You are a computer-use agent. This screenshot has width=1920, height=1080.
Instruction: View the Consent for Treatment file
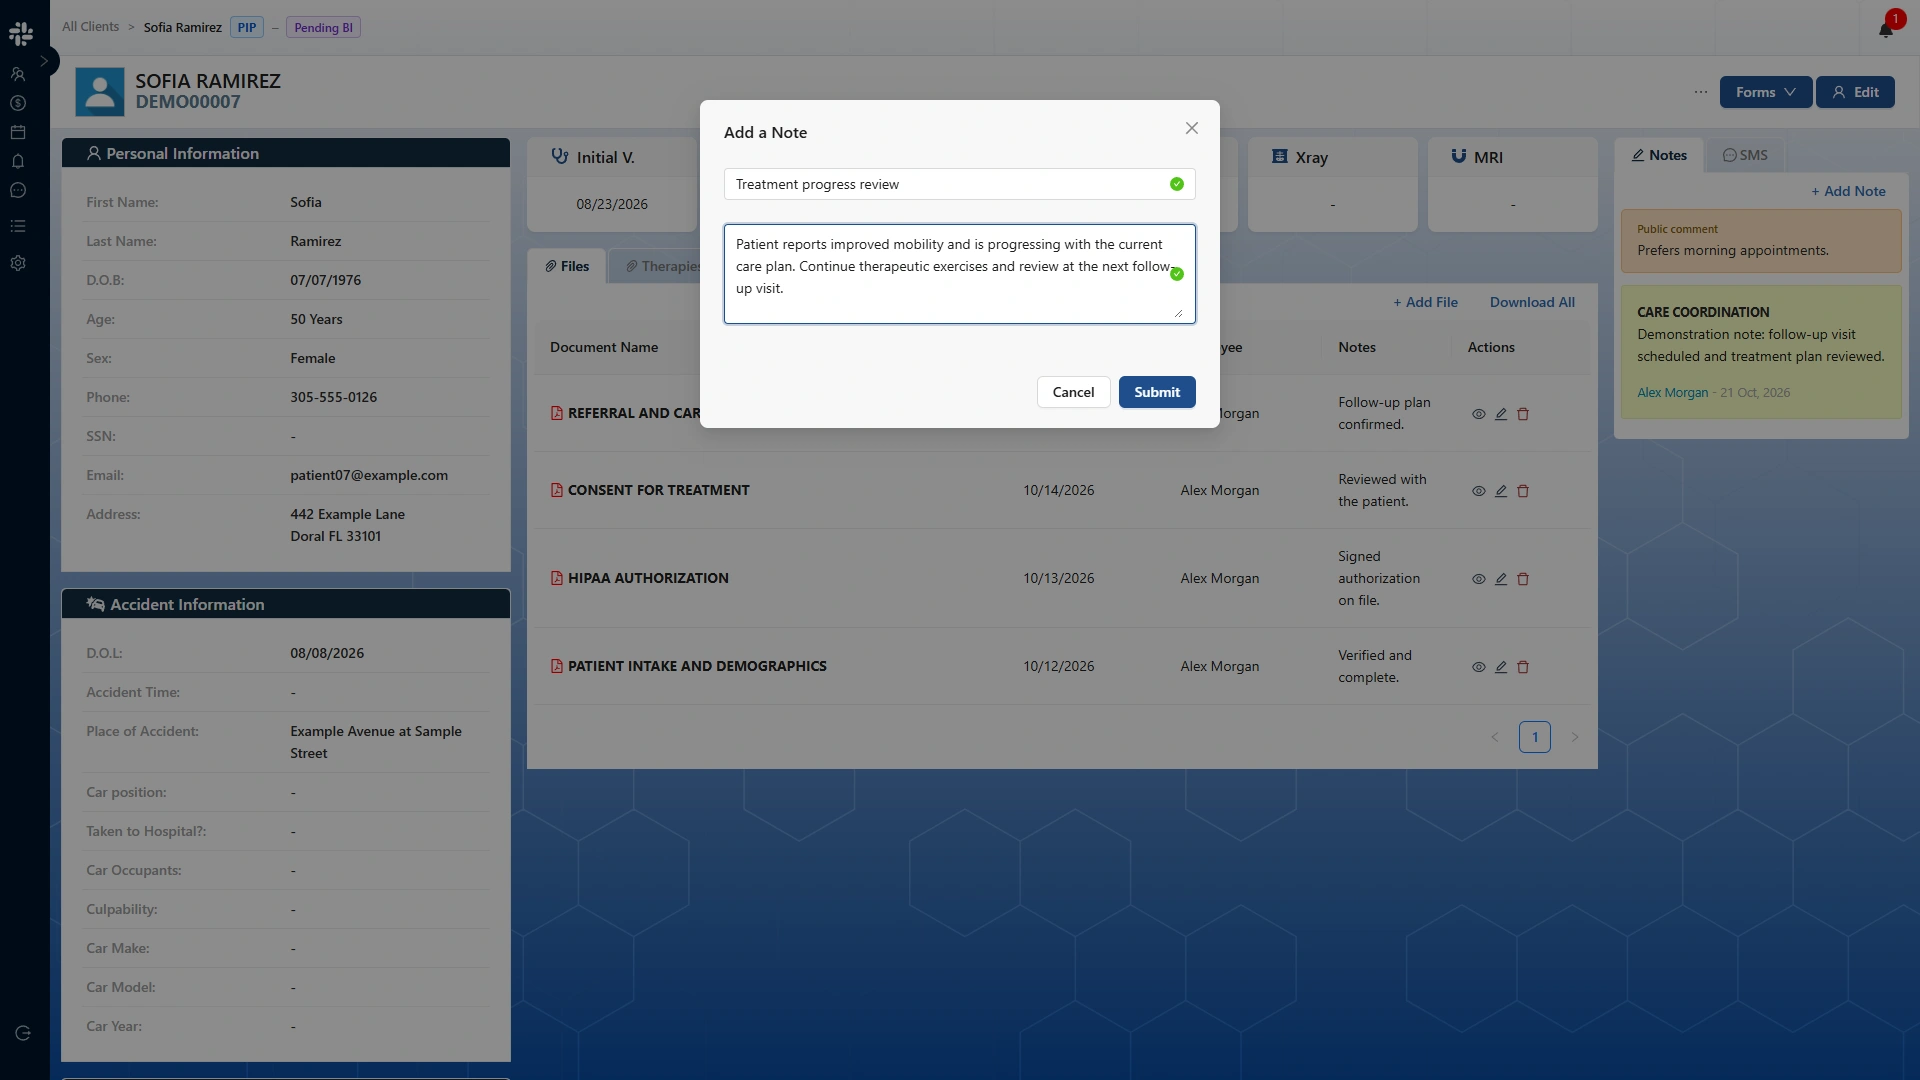pos(1479,491)
